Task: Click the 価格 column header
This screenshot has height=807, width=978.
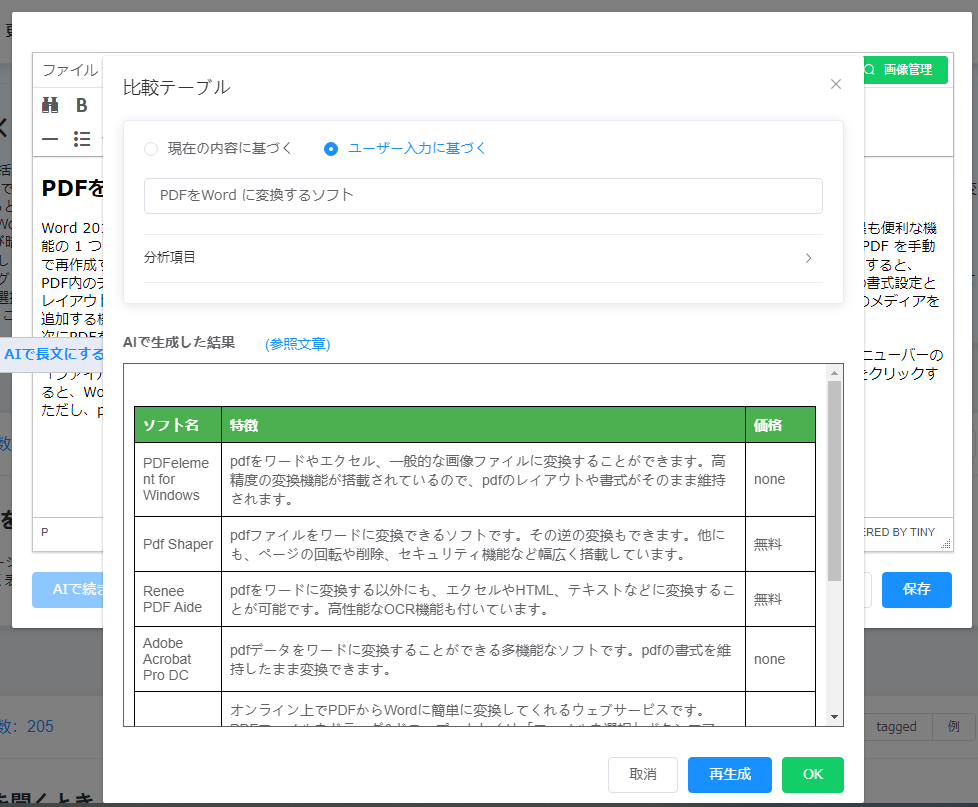Action: tap(780, 425)
